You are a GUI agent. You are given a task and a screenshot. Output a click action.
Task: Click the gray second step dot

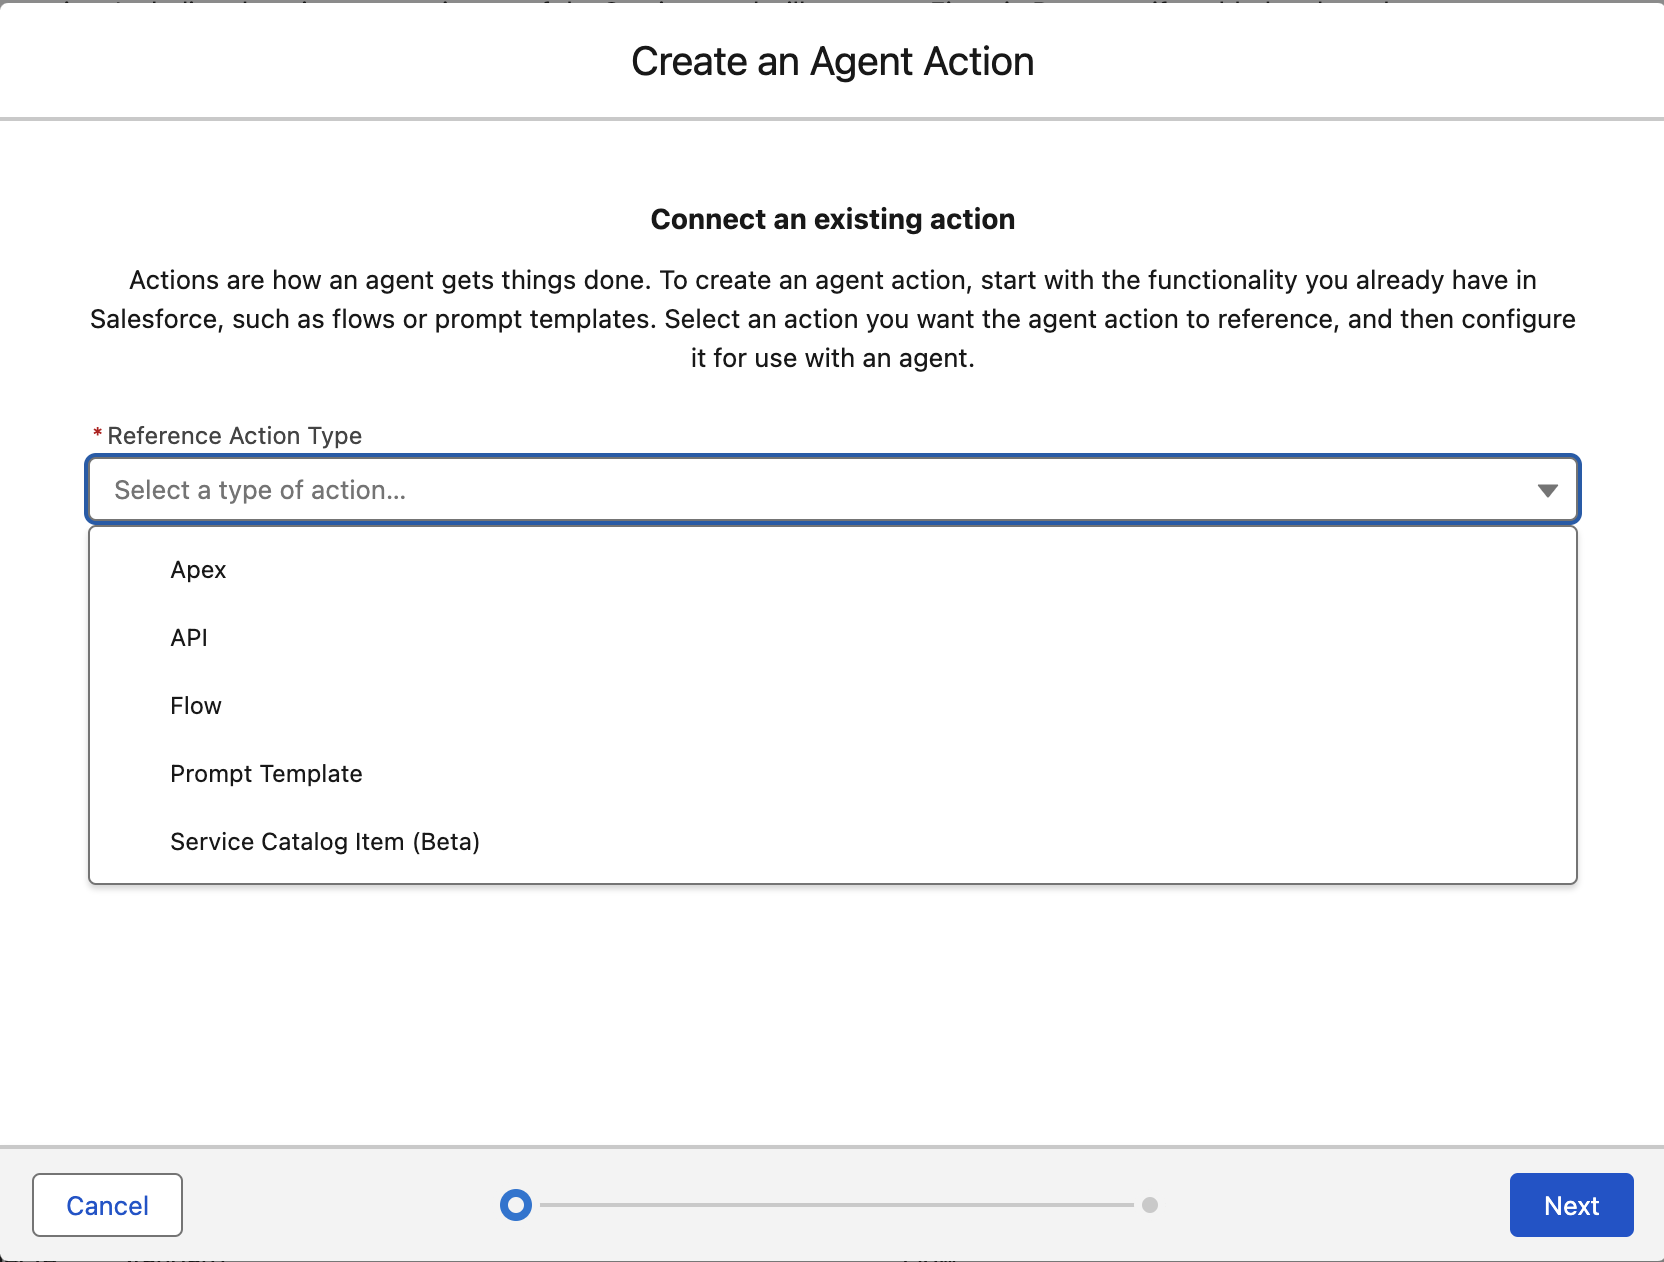(1150, 1205)
